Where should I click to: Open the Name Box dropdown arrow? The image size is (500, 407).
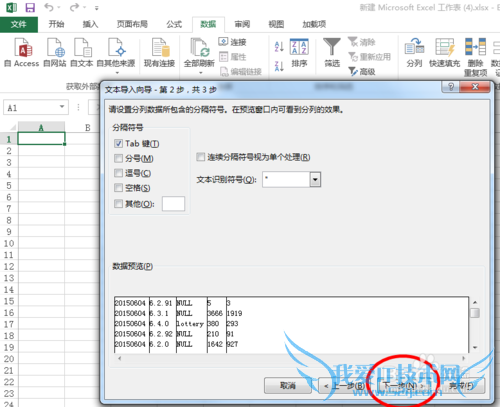click(62, 107)
